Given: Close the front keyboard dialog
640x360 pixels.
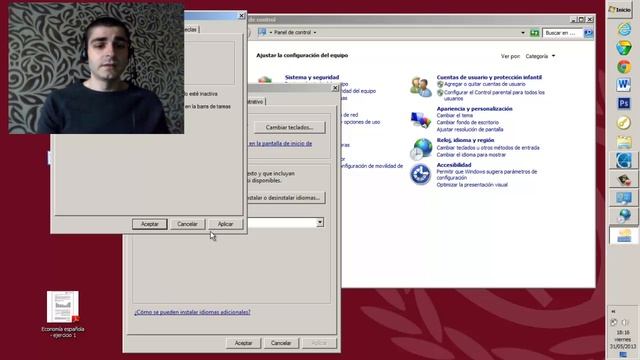Looking at the screenshot, I should click(x=242, y=16).
